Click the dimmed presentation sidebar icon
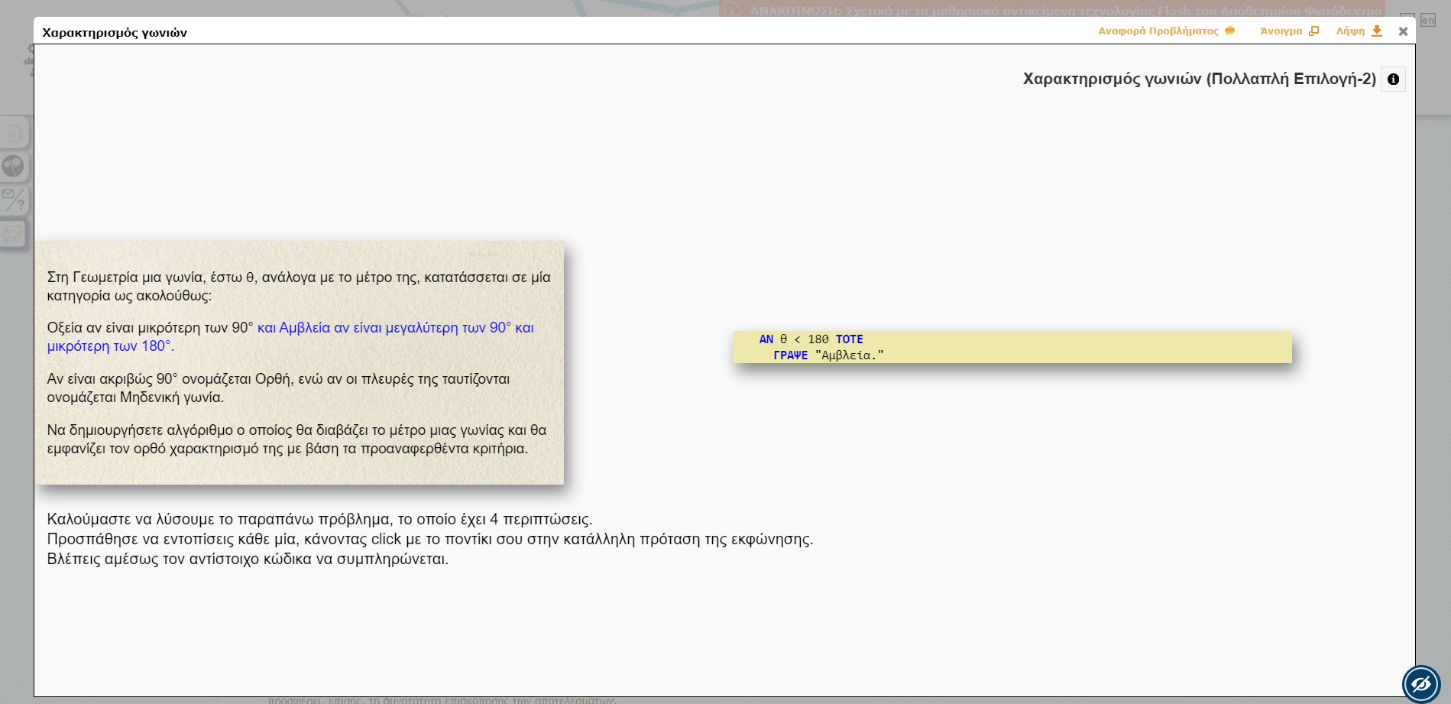The height and width of the screenshot is (704, 1451). [x=13, y=234]
